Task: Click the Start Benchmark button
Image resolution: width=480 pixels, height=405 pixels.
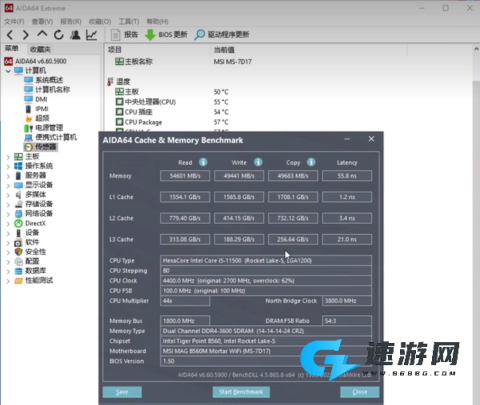Action: tap(241, 392)
